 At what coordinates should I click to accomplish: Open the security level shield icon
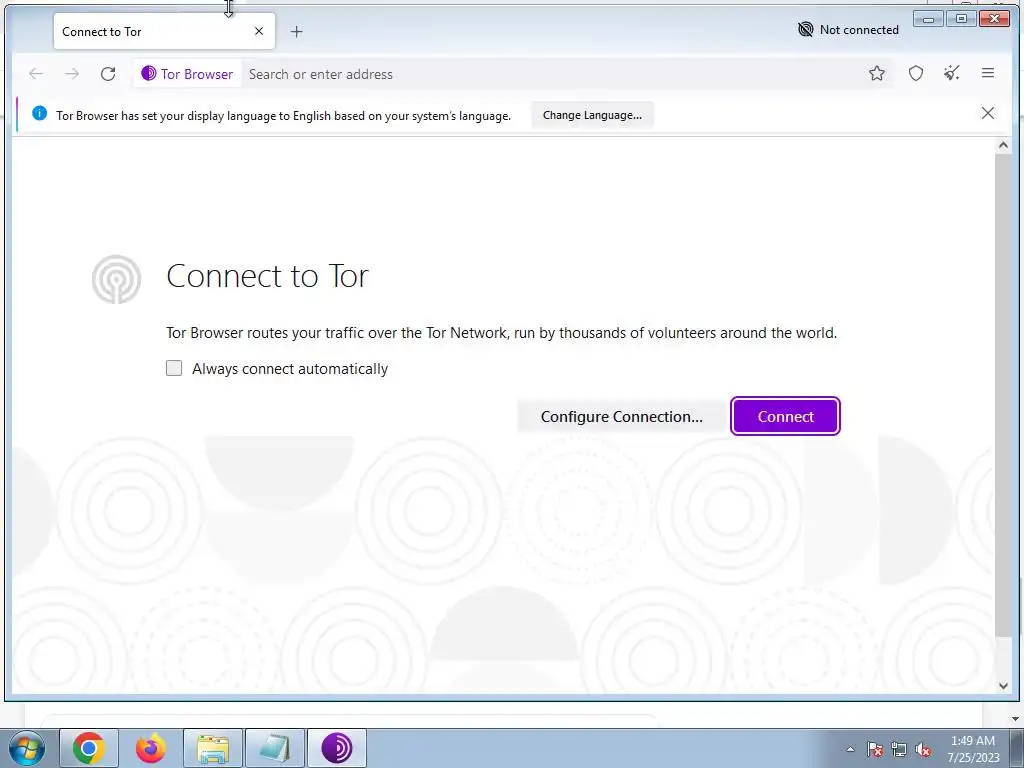tap(916, 73)
